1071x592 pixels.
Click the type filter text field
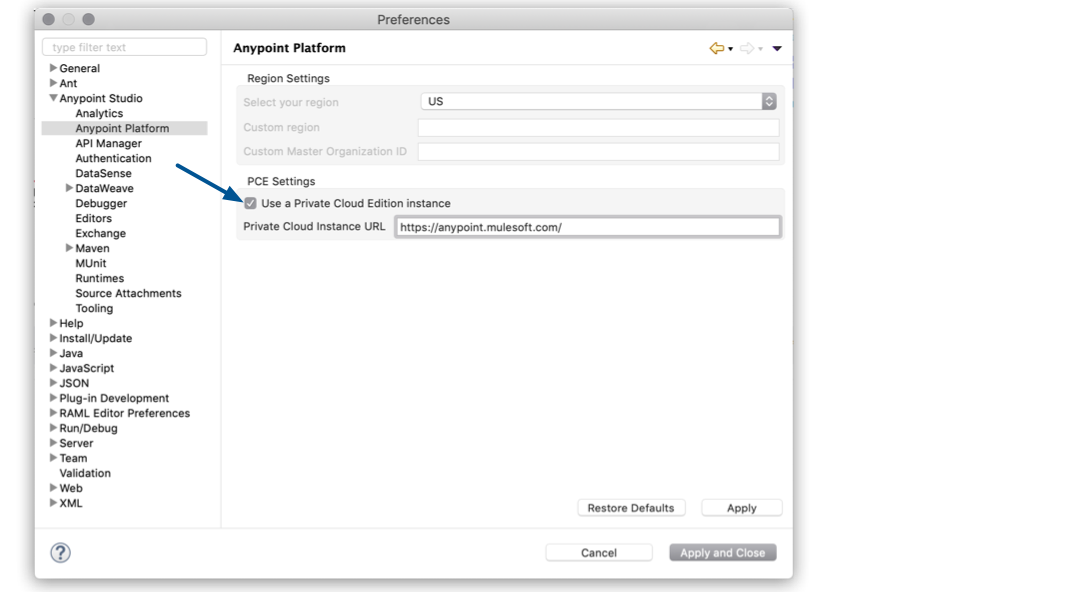coord(123,46)
